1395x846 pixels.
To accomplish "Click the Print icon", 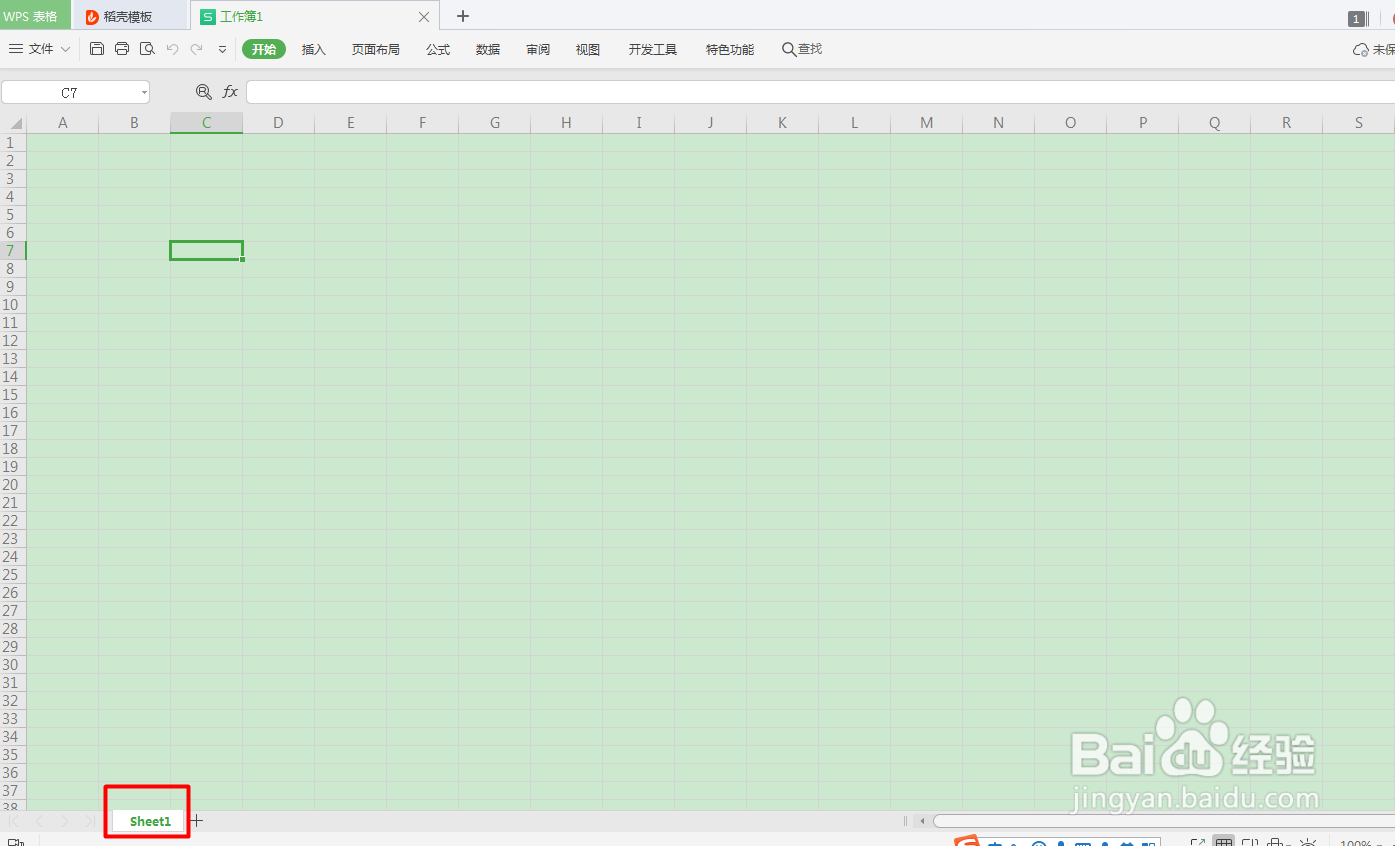I will click(x=122, y=49).
